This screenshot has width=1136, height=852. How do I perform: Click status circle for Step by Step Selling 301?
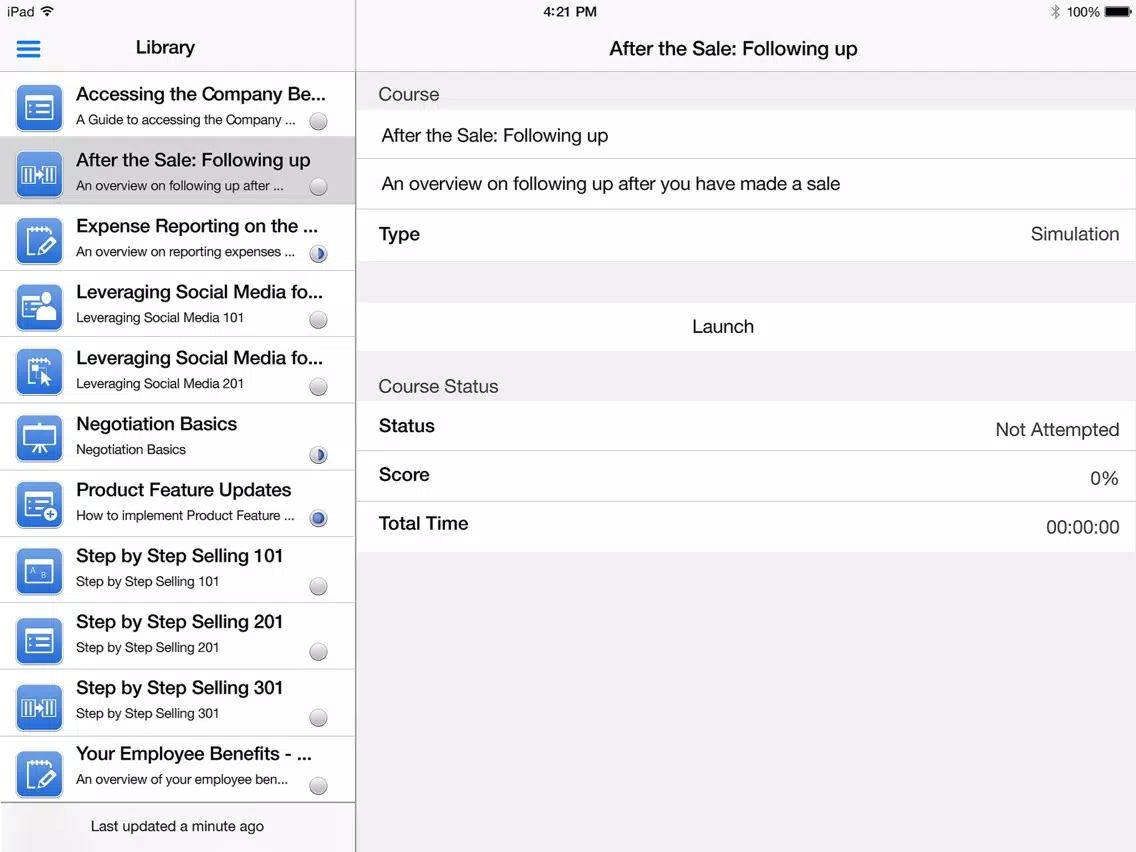point(318,717)
